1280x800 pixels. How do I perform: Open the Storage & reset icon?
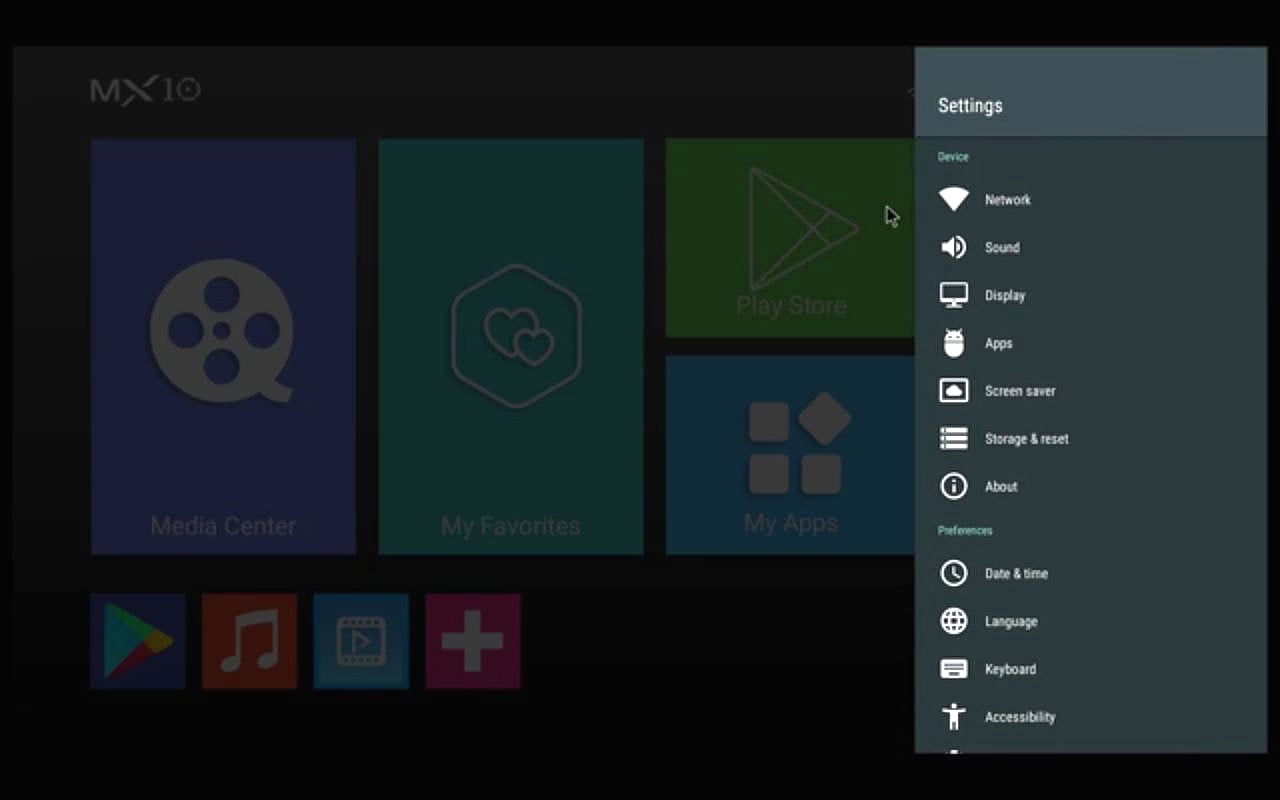point(954,439)
